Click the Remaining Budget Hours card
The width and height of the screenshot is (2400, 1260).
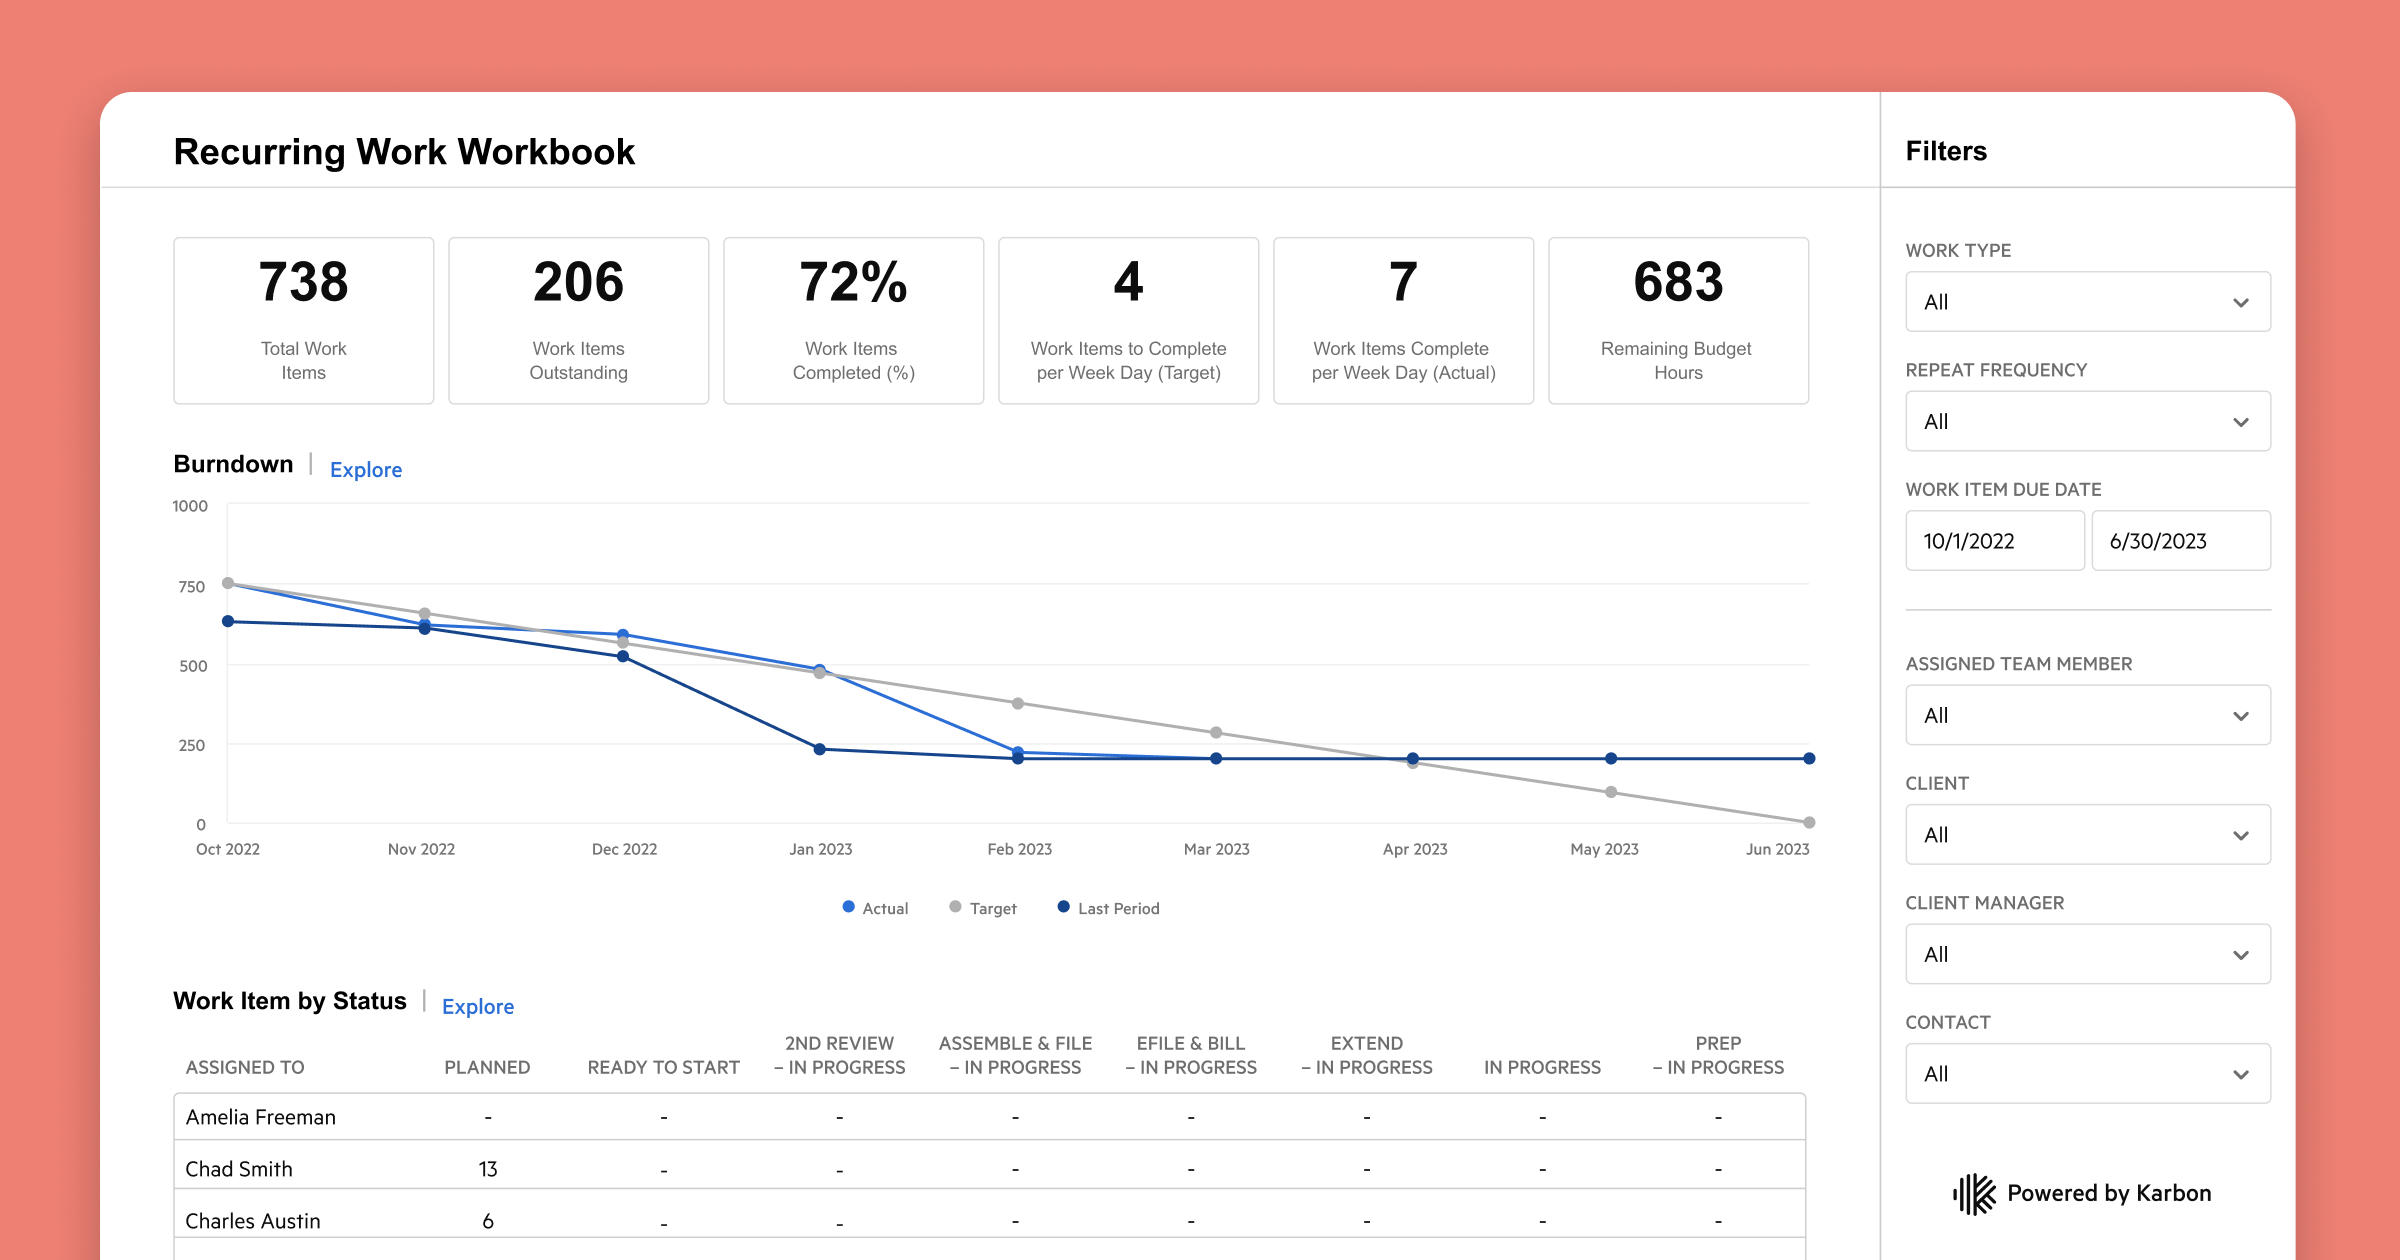point(1677,321)
